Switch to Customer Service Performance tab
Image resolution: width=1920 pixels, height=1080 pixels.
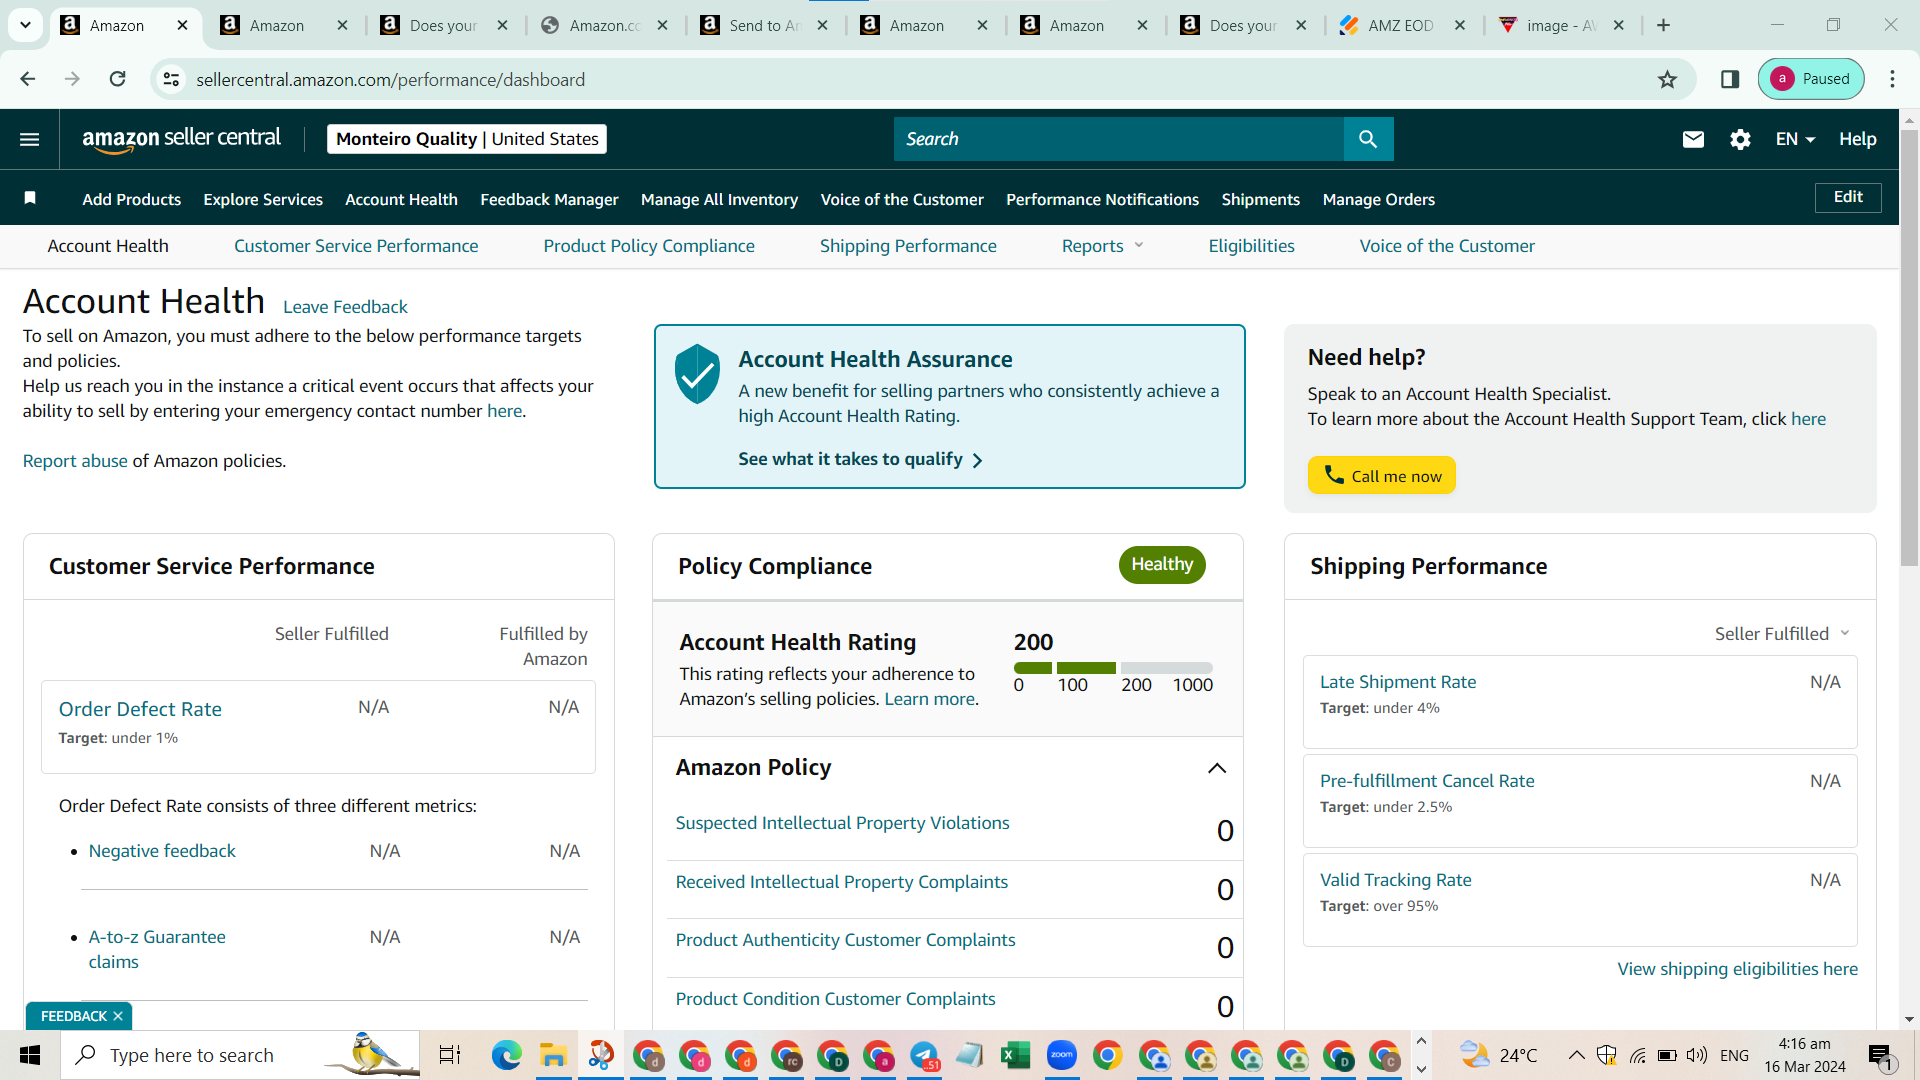click(x=356, y=246)
